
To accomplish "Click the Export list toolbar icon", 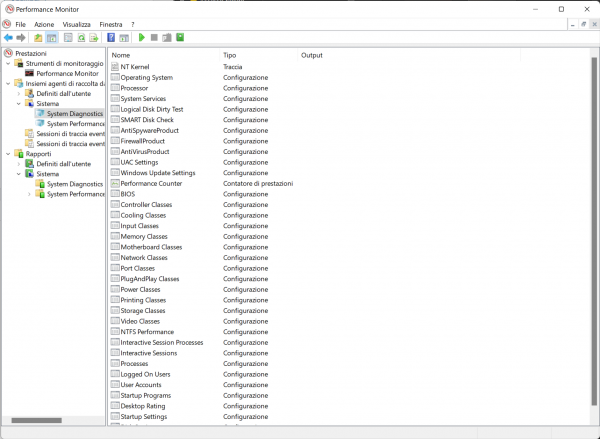I will [x=93, y=38].
